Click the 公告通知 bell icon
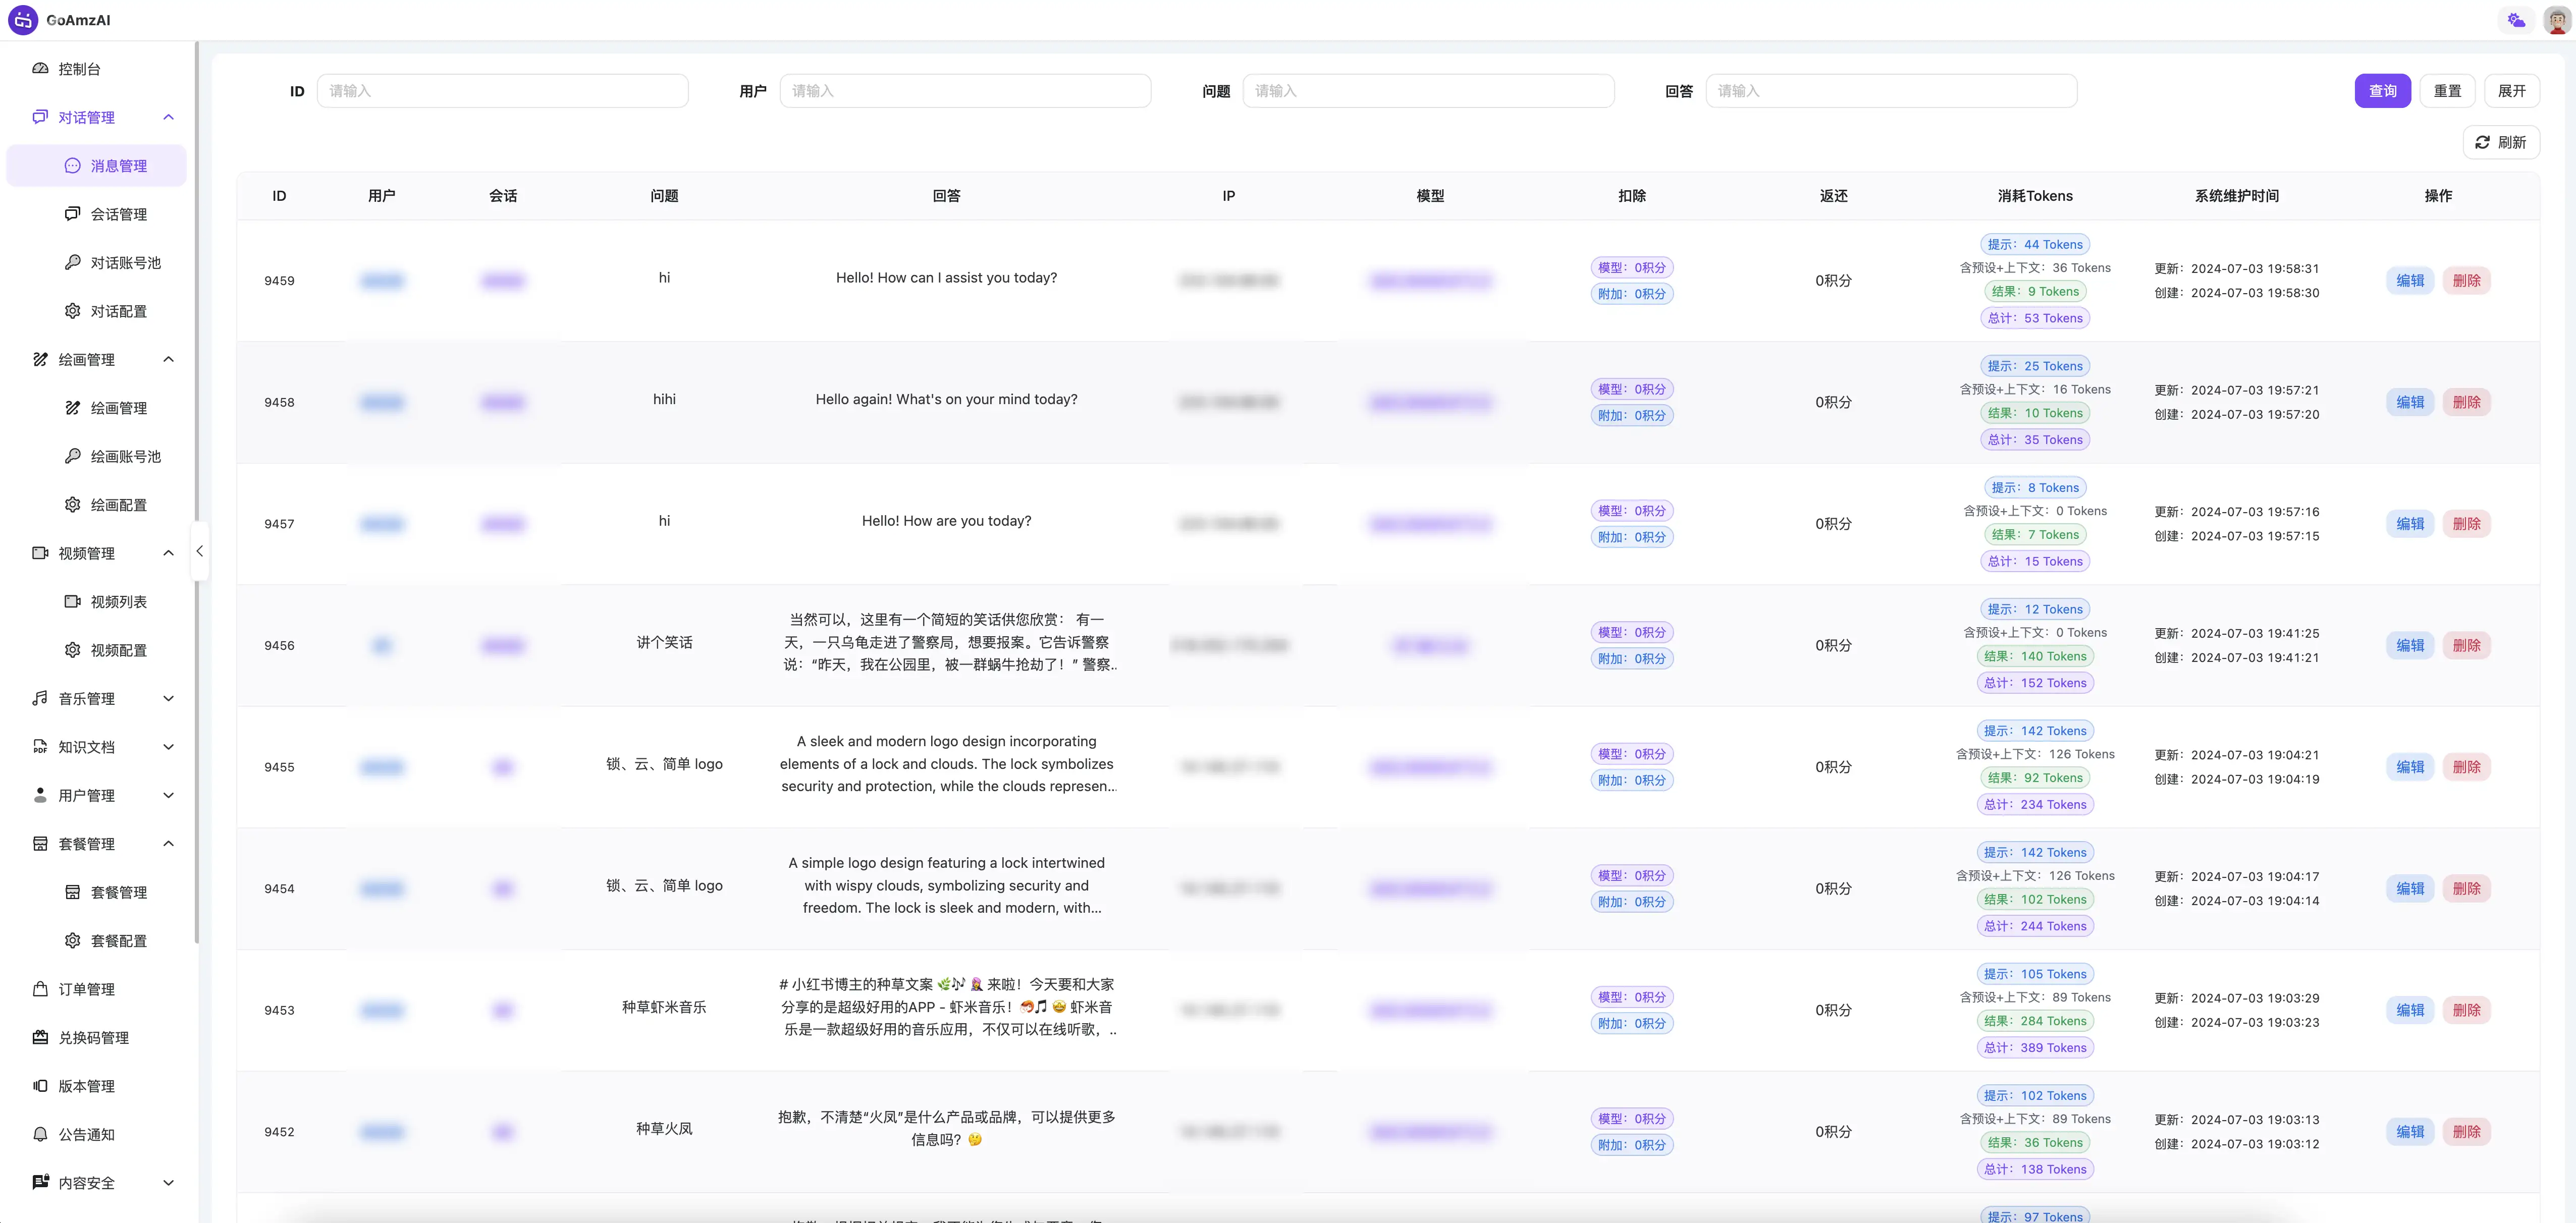The height and width of the screenshot is (1223, 2576). [40, 1134]
